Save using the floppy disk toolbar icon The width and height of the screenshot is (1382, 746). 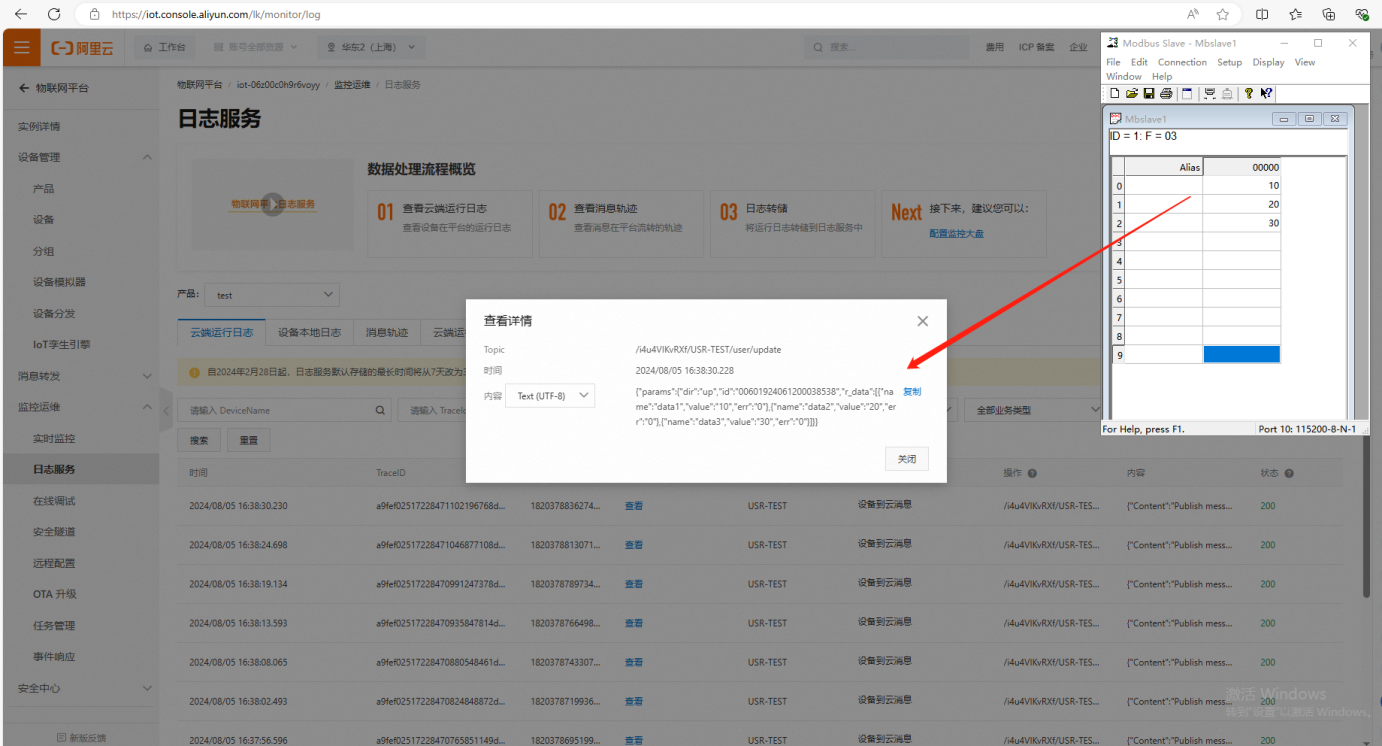pos(1149,93)
